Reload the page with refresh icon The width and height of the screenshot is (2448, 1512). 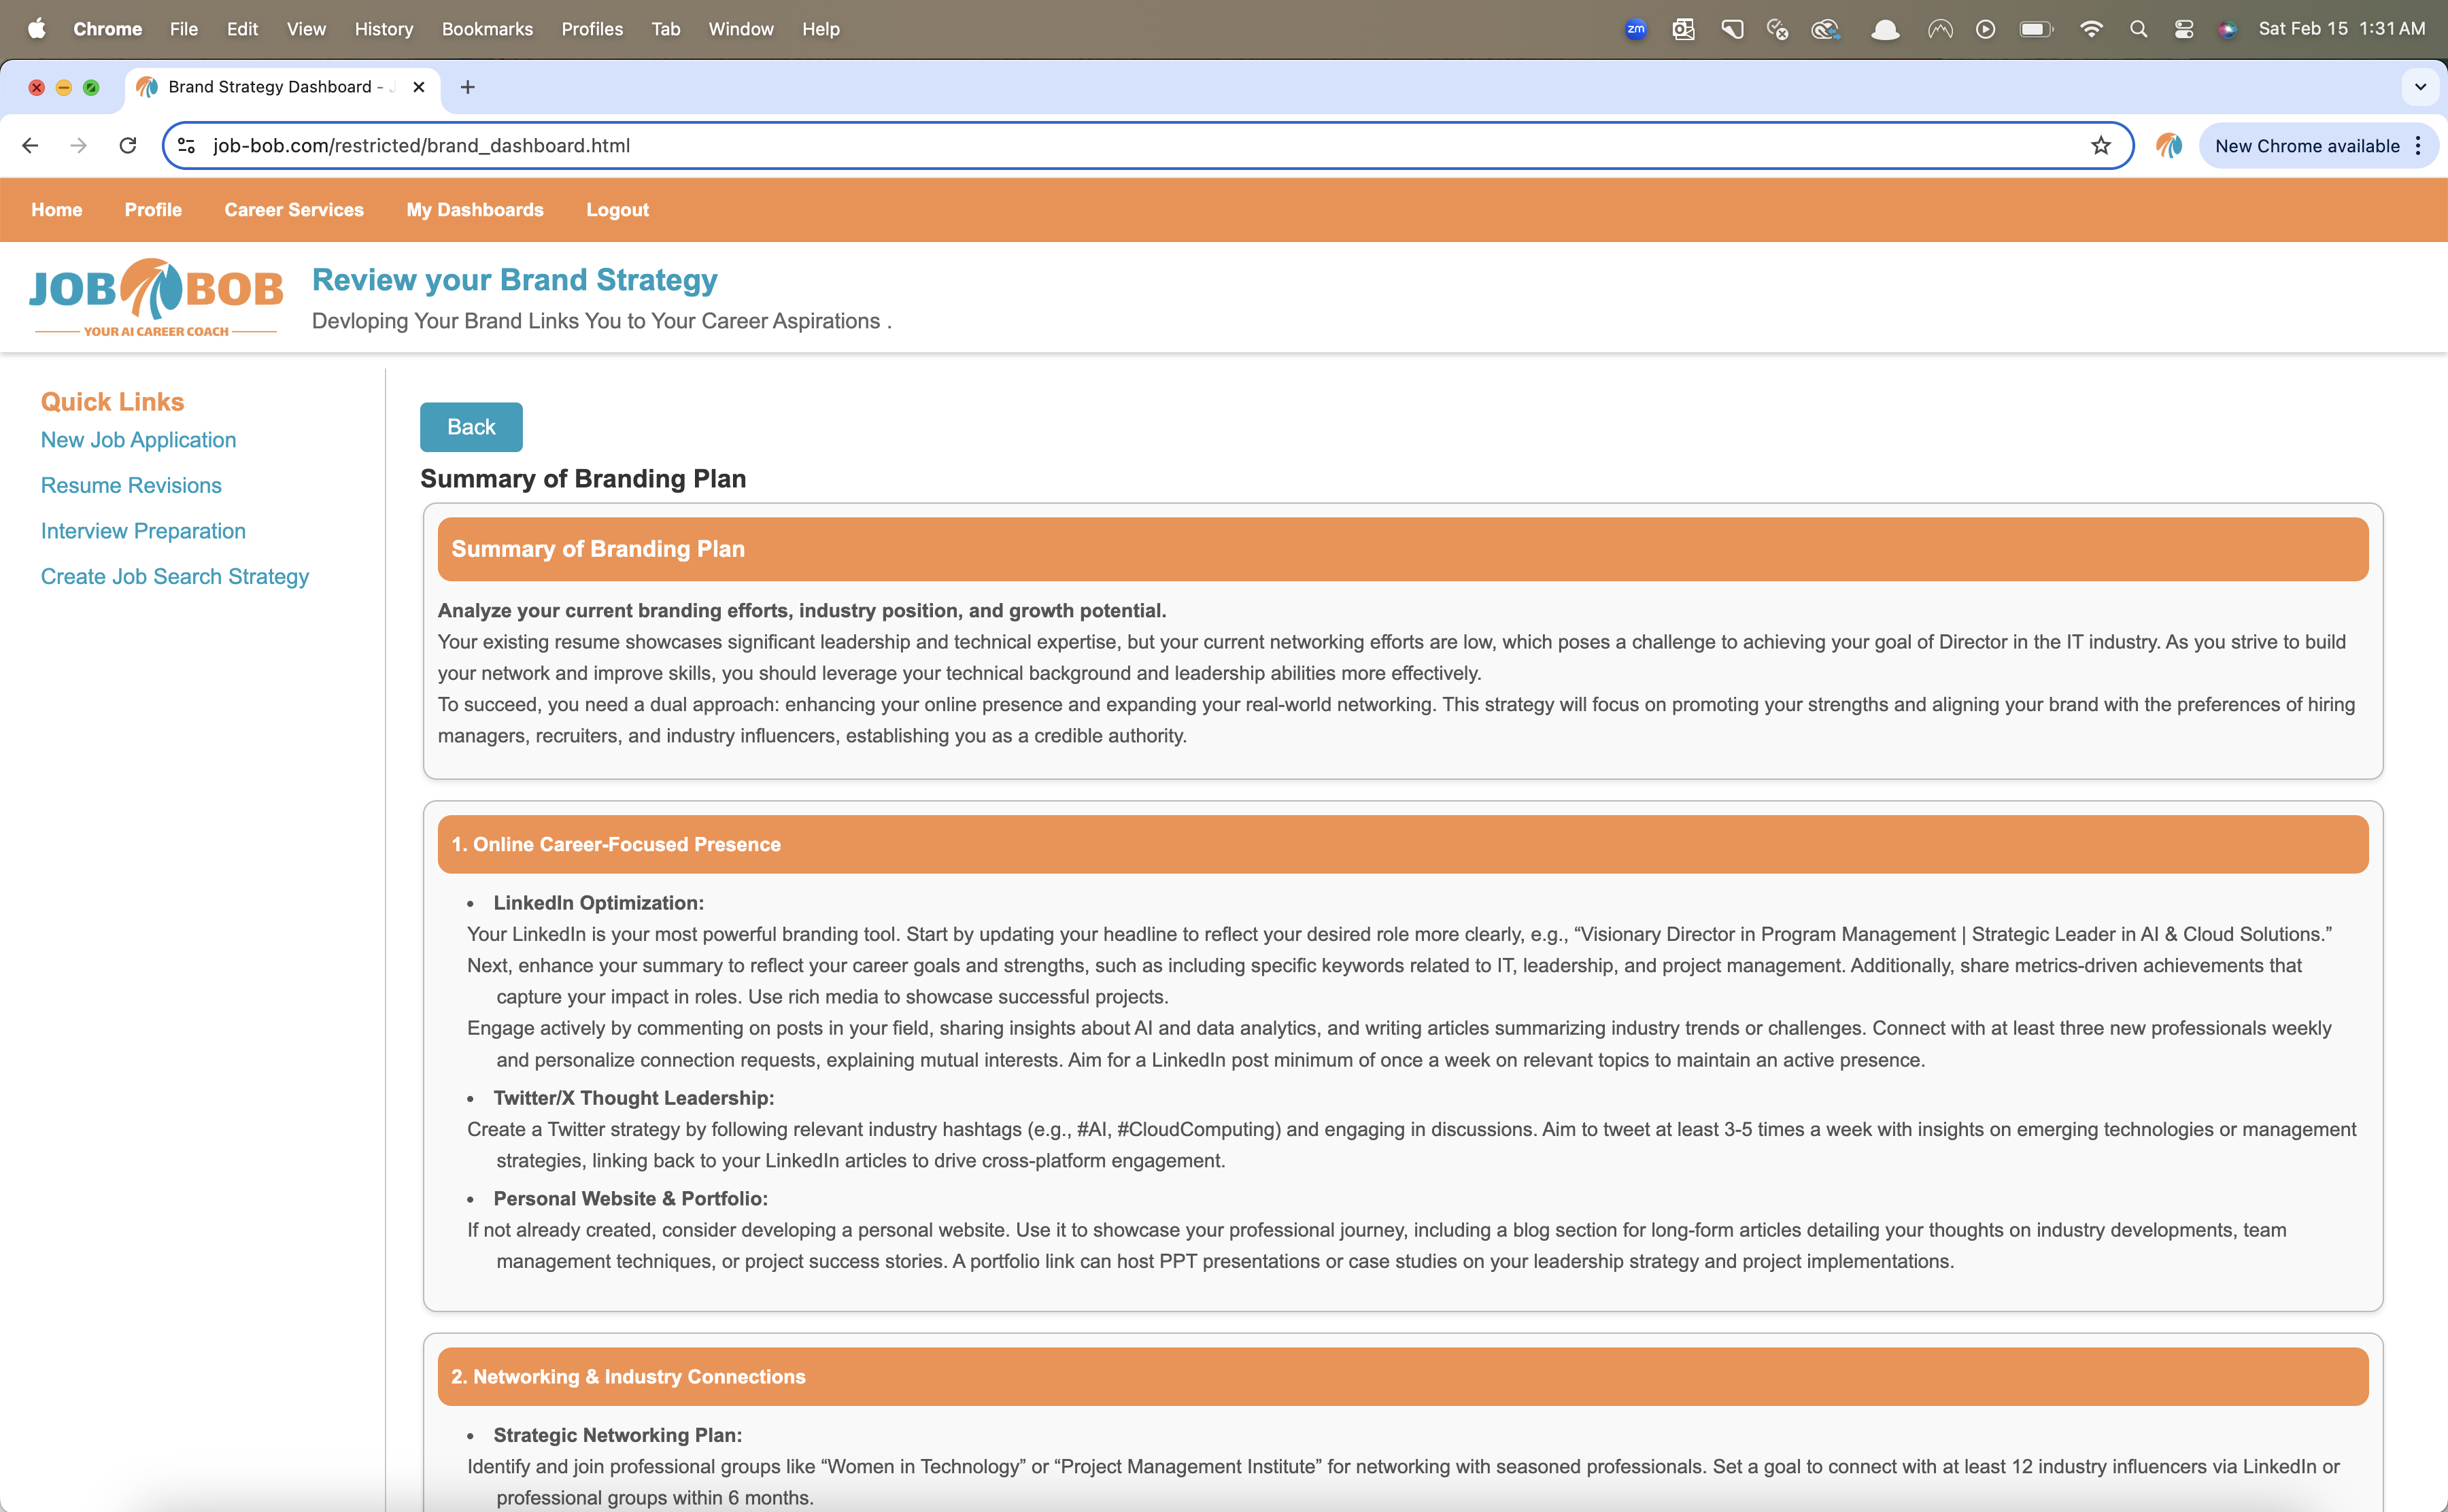127,145
